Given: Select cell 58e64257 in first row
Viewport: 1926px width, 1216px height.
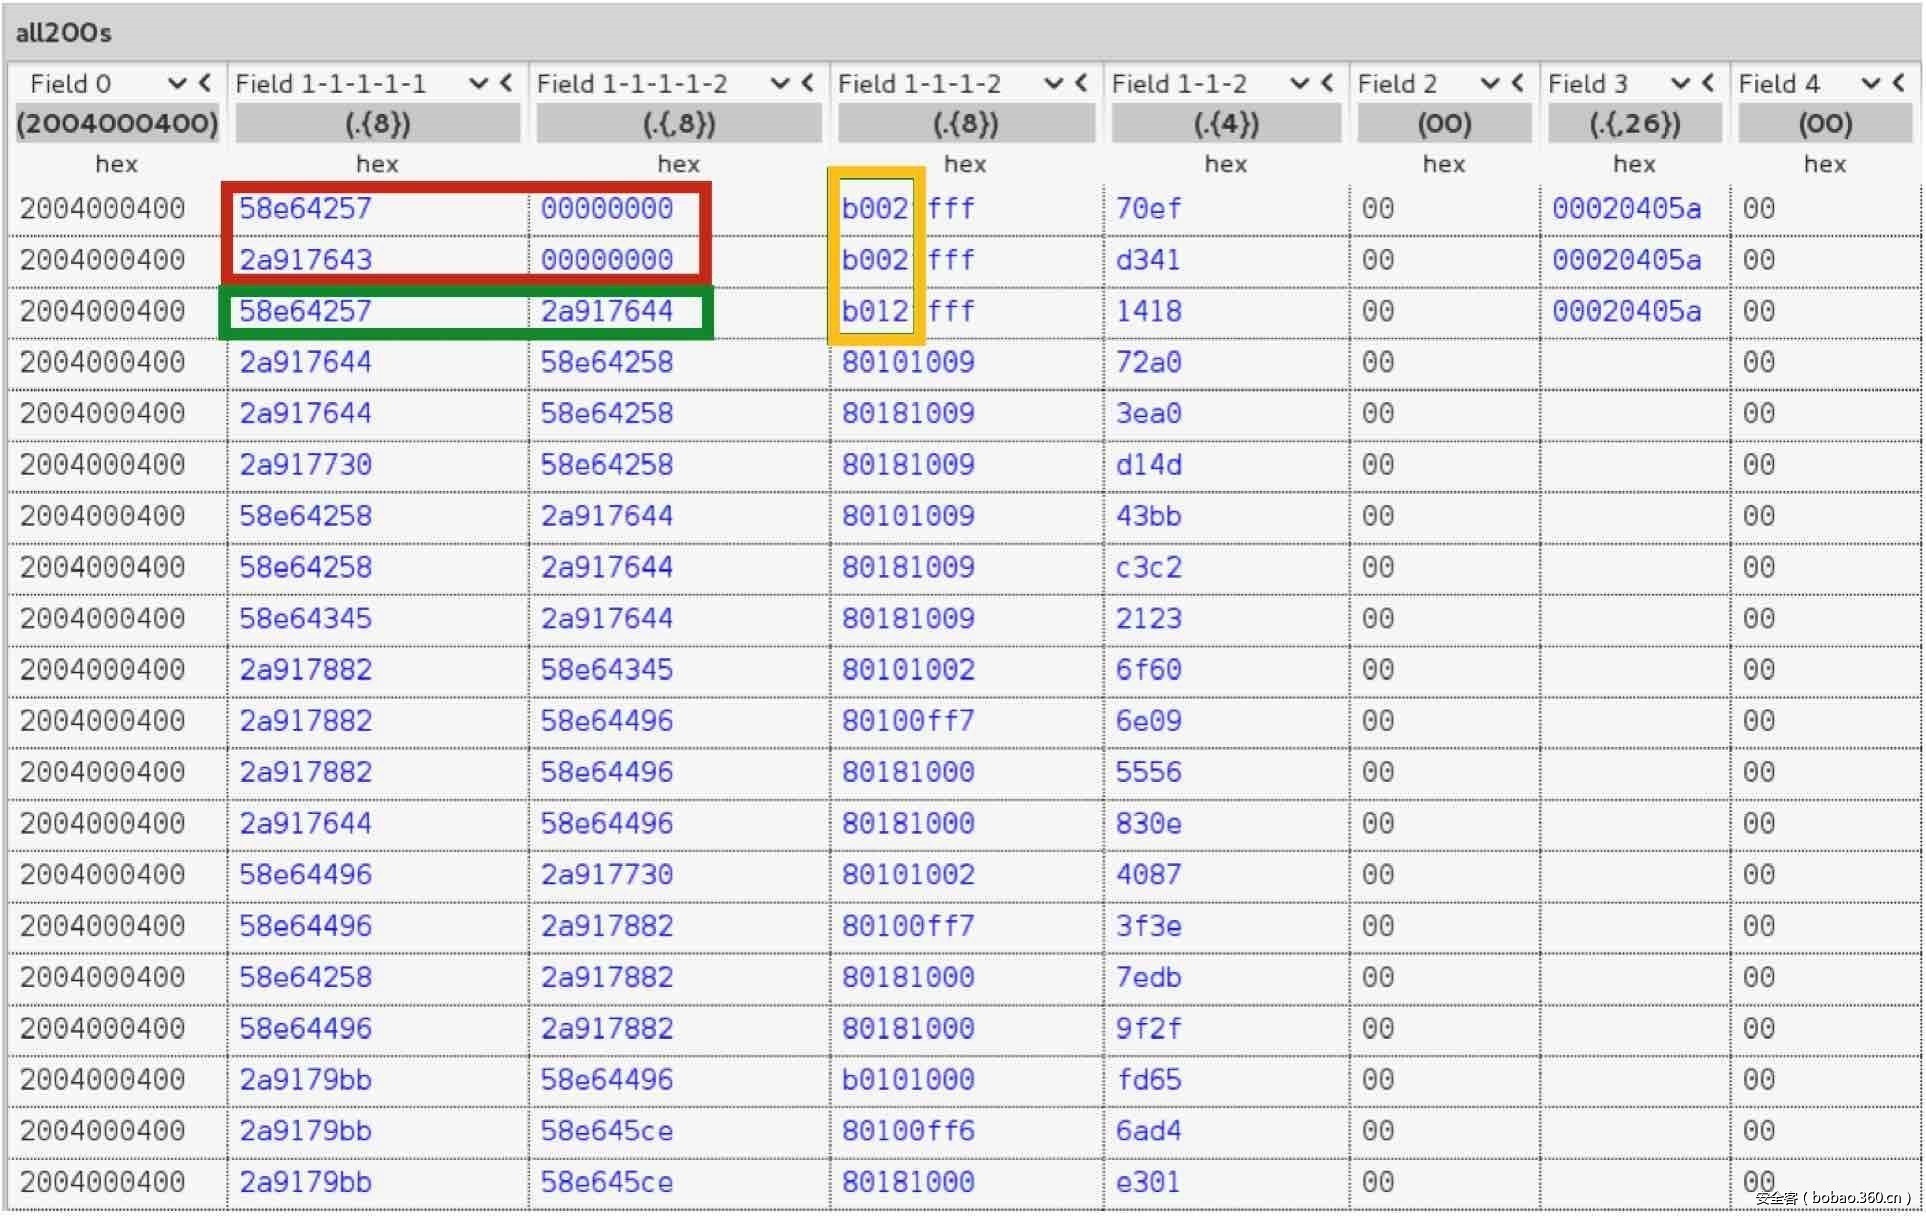Looking at the screenshot, I should pyautogui.click(x=305, y=208).
